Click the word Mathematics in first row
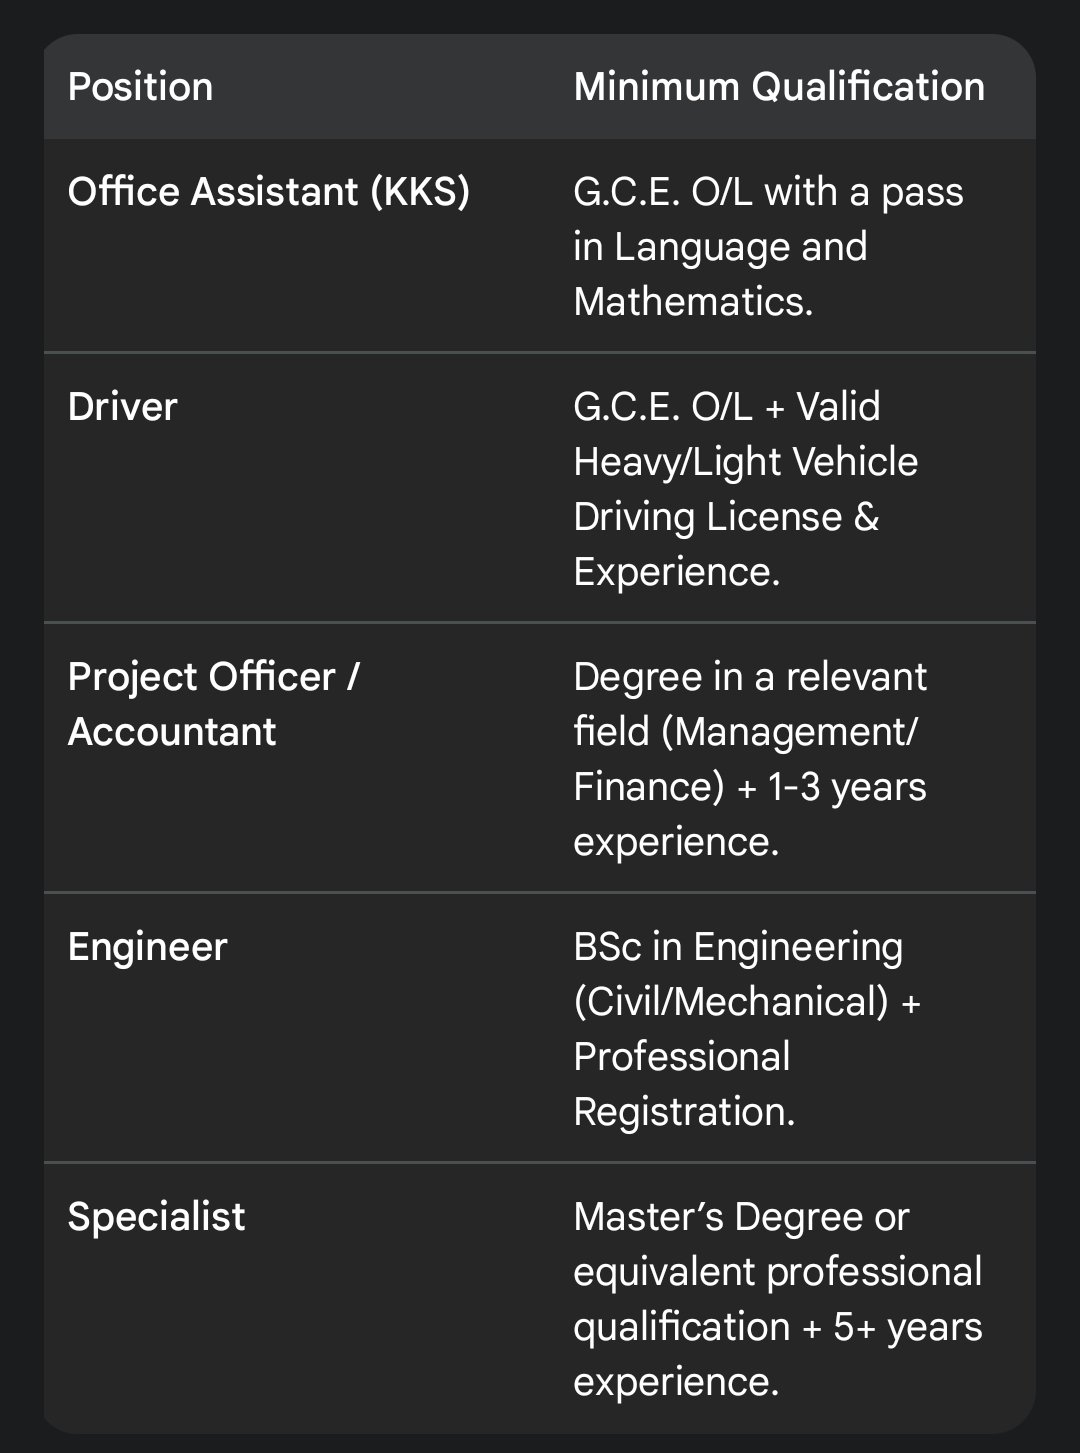The height and width of the screenshot is (1453, 1080). point(693,302)
